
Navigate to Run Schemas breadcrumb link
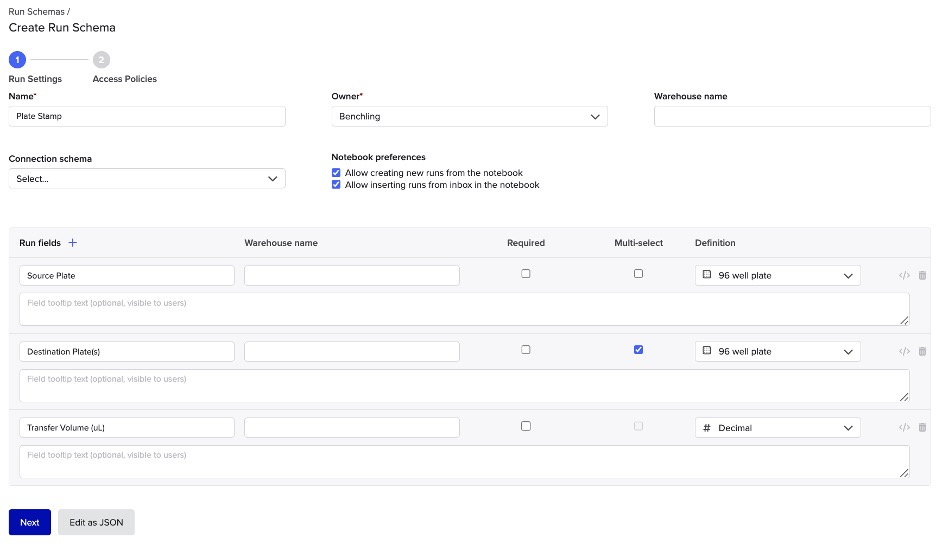pyautogui.click(x=37, y=12)
